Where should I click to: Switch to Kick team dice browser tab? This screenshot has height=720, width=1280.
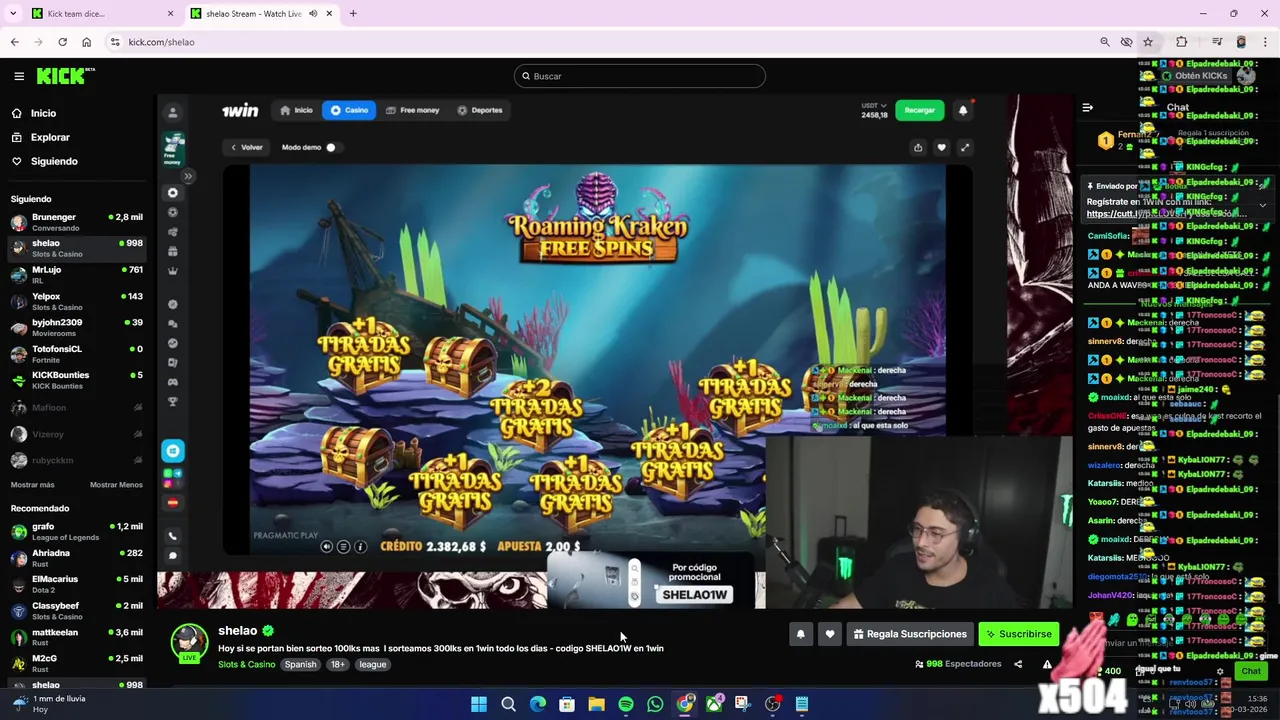click(100, 14)
